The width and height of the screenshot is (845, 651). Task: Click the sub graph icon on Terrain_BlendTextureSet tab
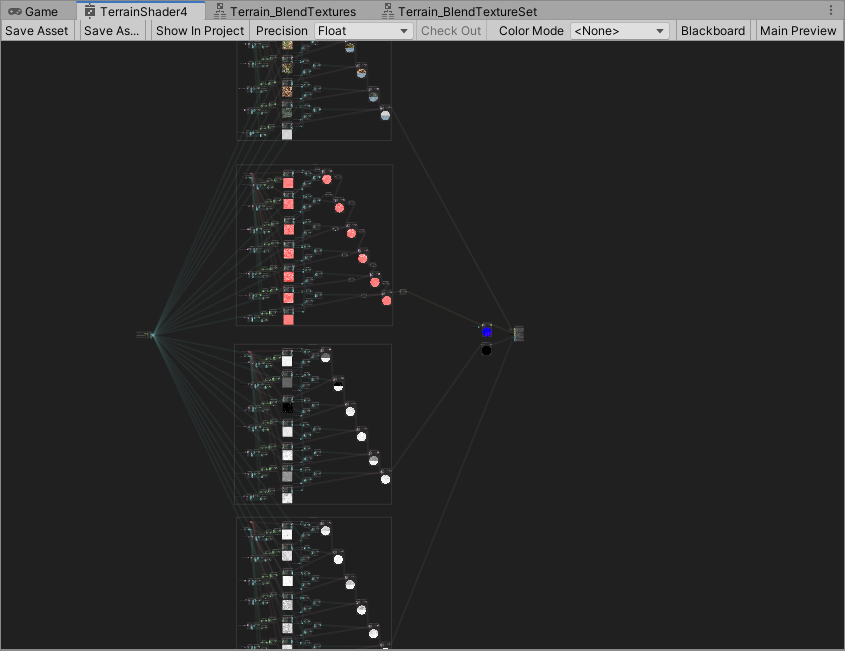(x=388, y=11)
